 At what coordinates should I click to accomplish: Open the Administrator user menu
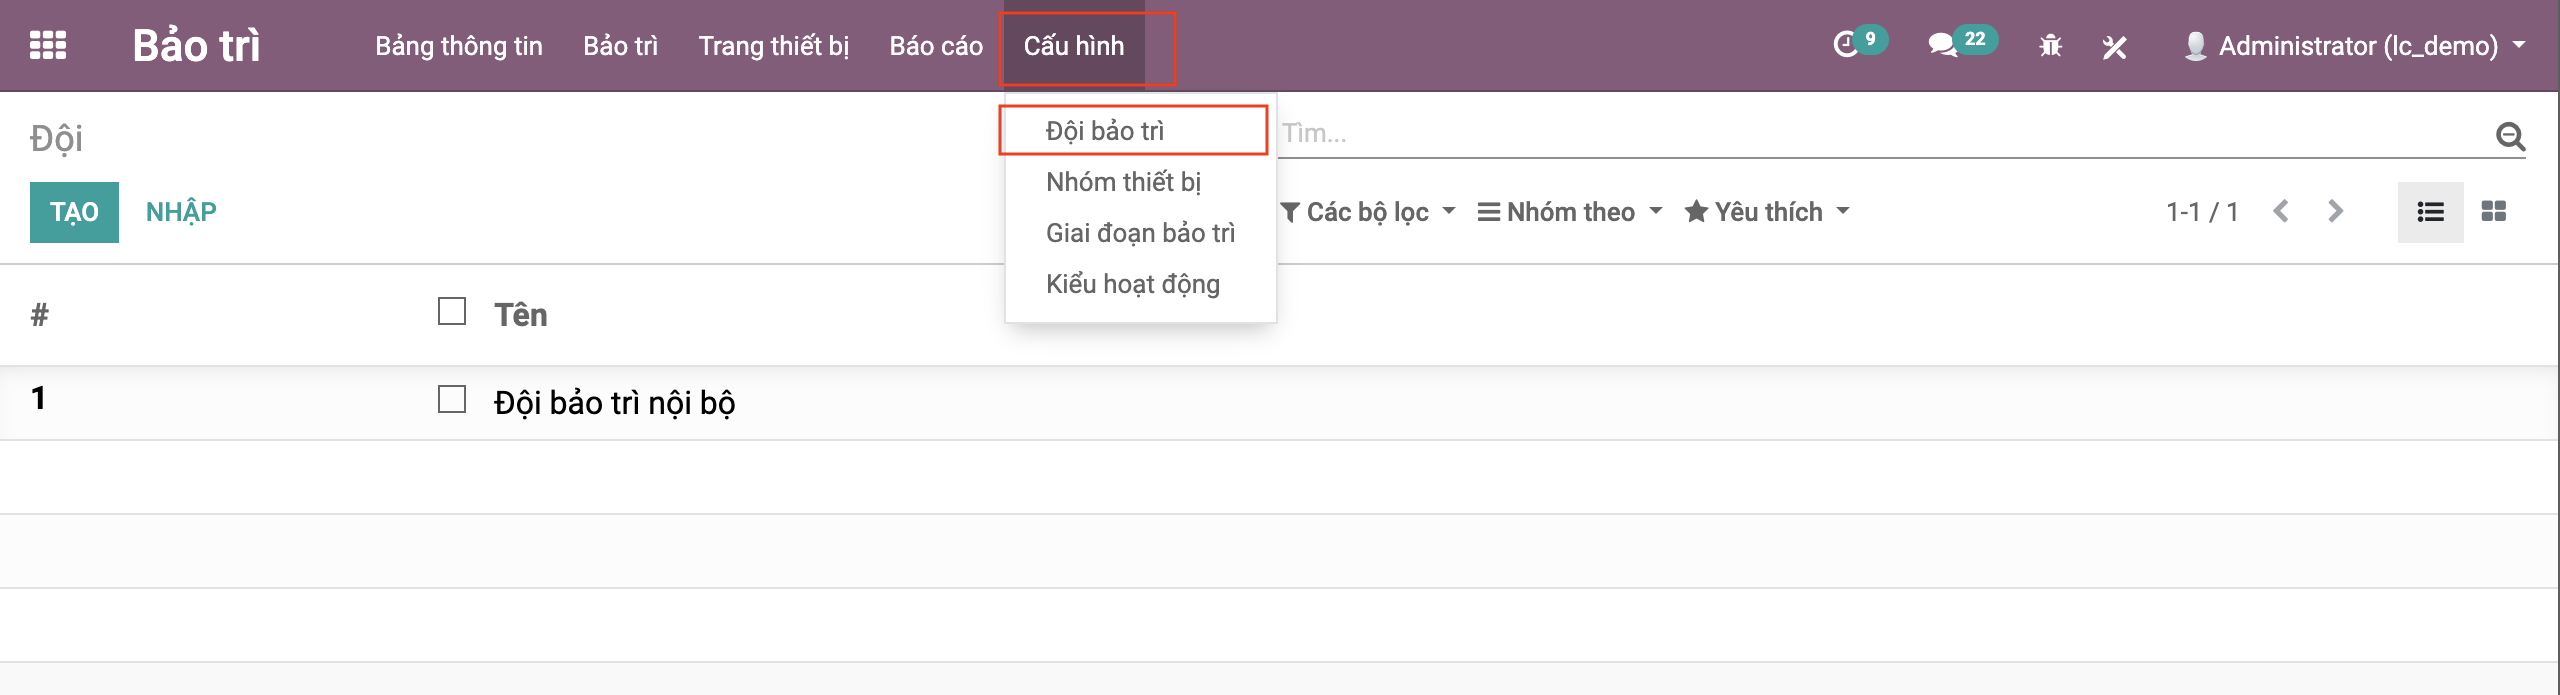[x=2356, y=46]
